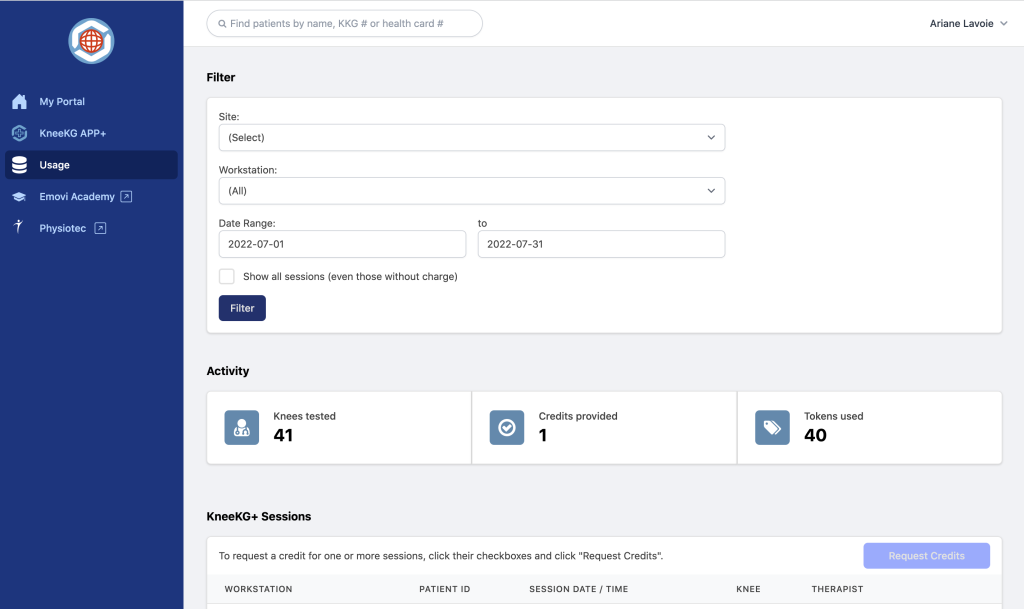Click the Knees tested value 41
Screen dimensions: 1024x609
tap(283, 435)
